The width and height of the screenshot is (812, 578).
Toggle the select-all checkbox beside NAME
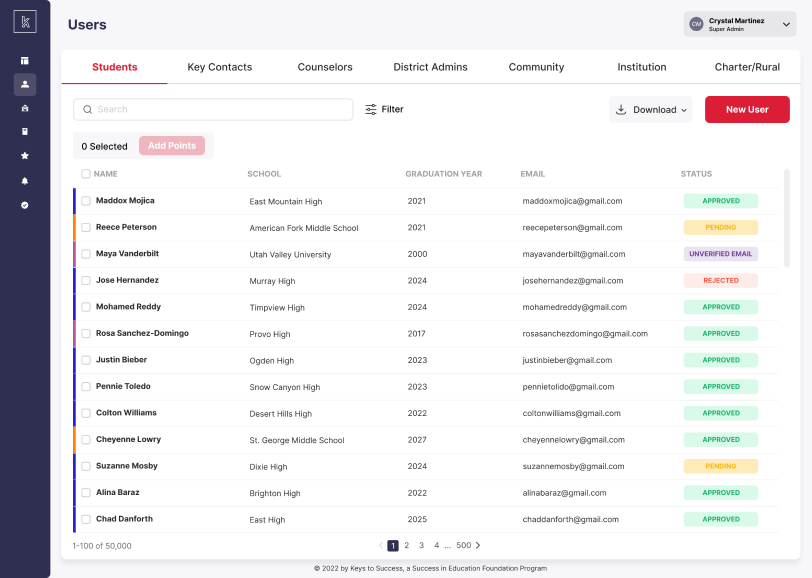click(x=86, y=174)
